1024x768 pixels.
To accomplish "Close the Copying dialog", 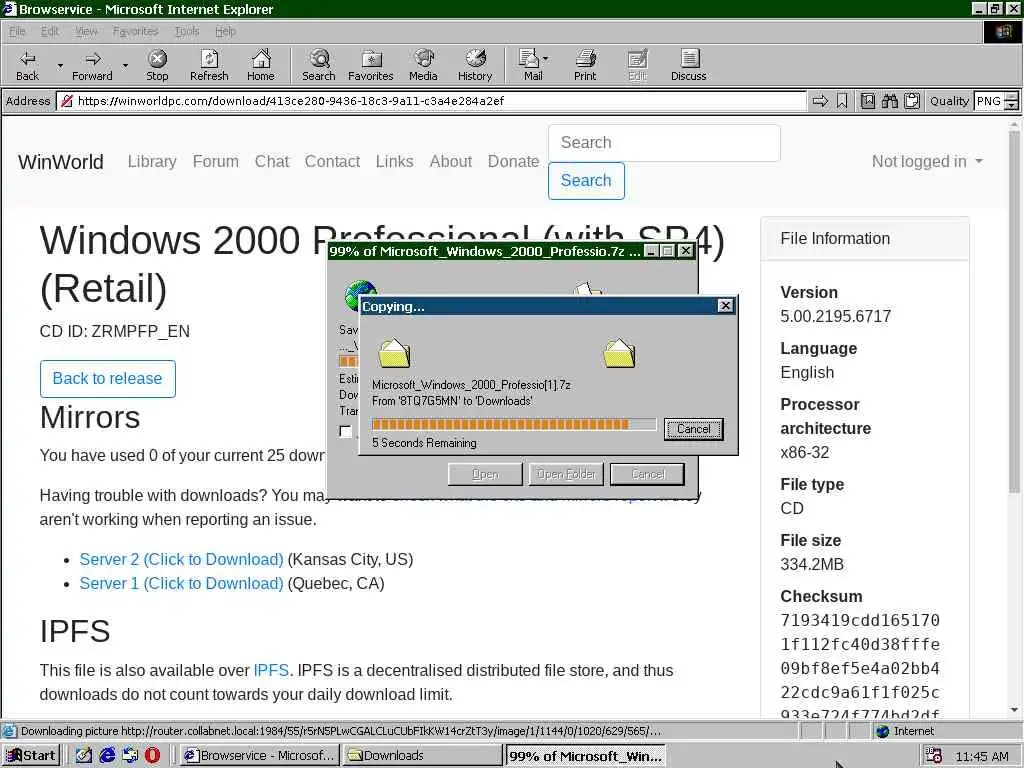I will pos(725,306).
